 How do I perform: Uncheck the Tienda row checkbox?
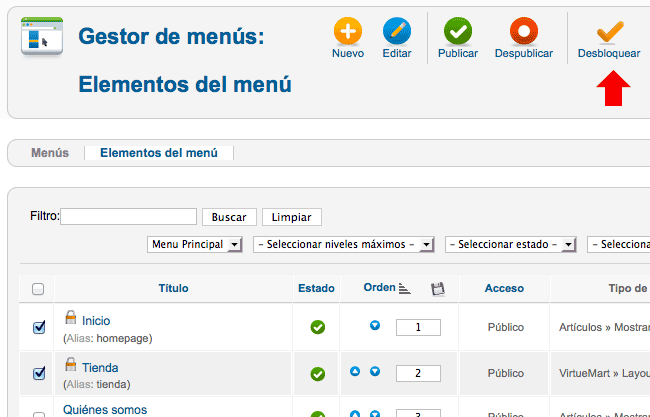39,373
